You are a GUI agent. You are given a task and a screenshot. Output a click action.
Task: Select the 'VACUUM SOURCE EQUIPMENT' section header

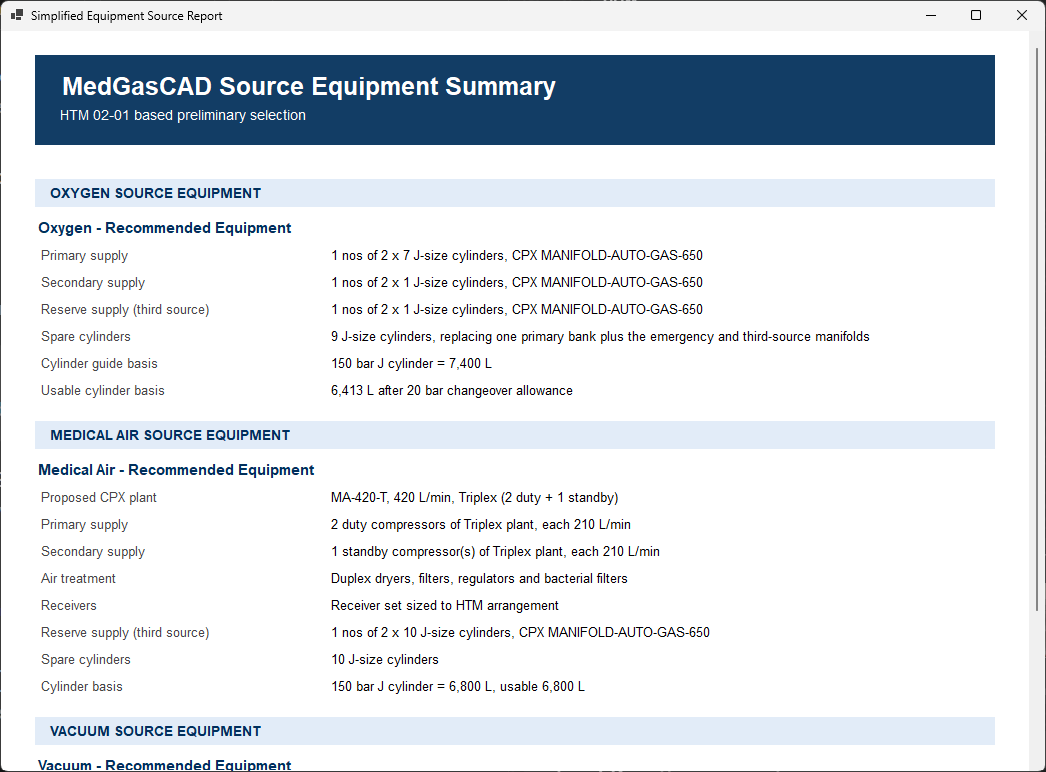coord(514,731)
